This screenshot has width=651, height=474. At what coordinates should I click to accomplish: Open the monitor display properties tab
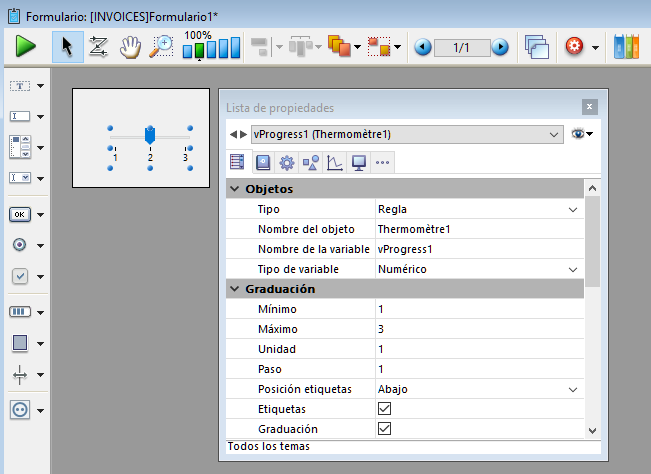point(358,162)
